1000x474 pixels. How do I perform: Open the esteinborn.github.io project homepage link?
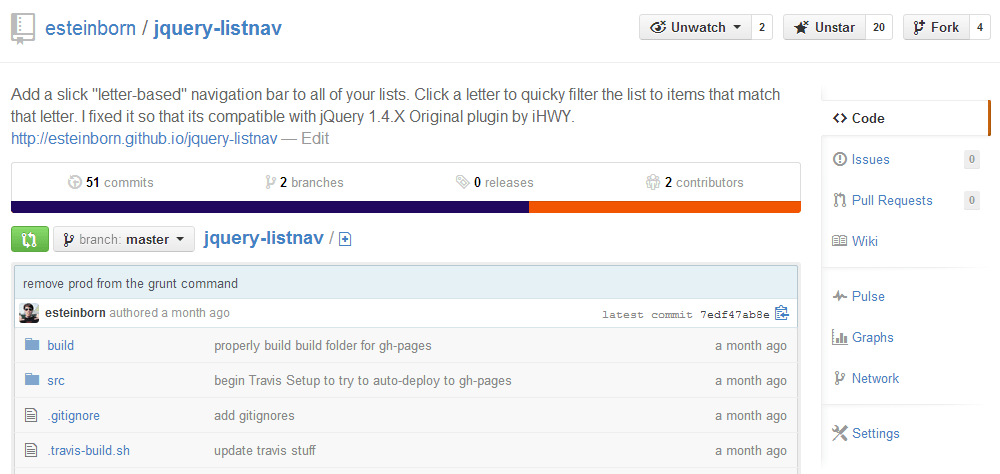144,139
